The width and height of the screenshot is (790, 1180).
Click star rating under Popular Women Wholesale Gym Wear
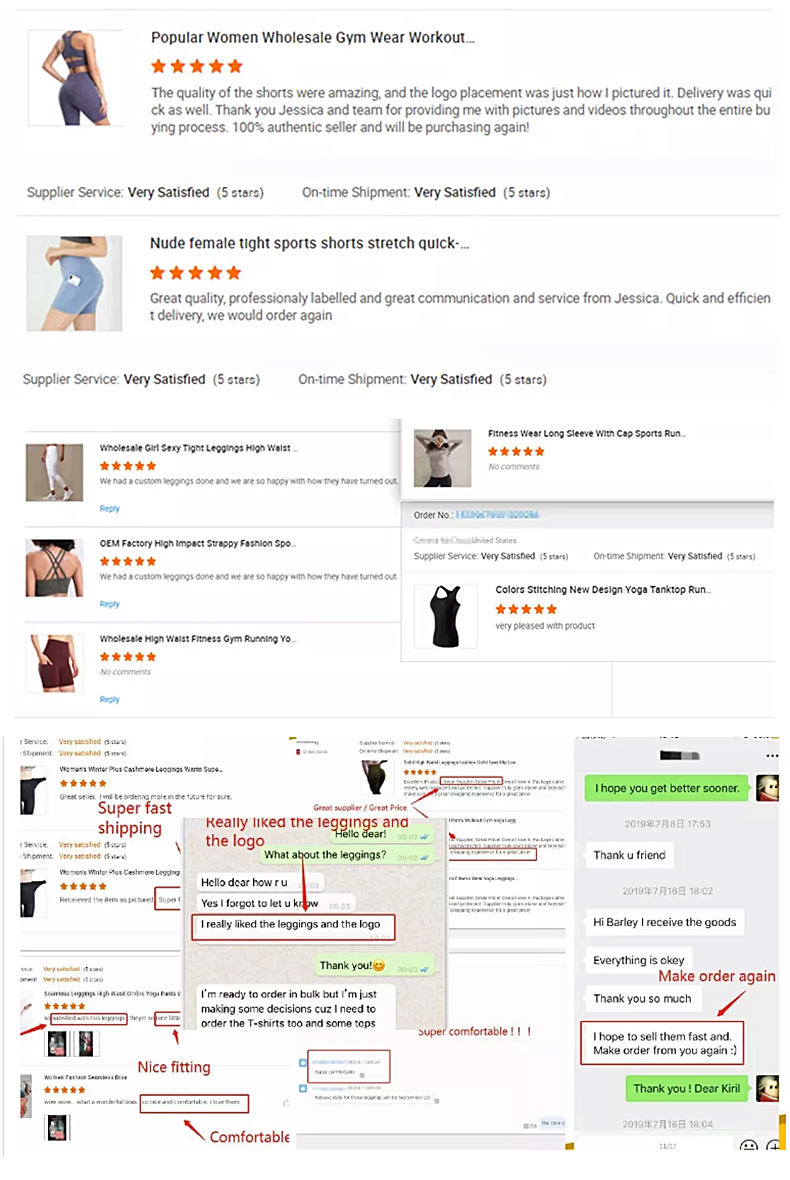click(x=196, y=66)
